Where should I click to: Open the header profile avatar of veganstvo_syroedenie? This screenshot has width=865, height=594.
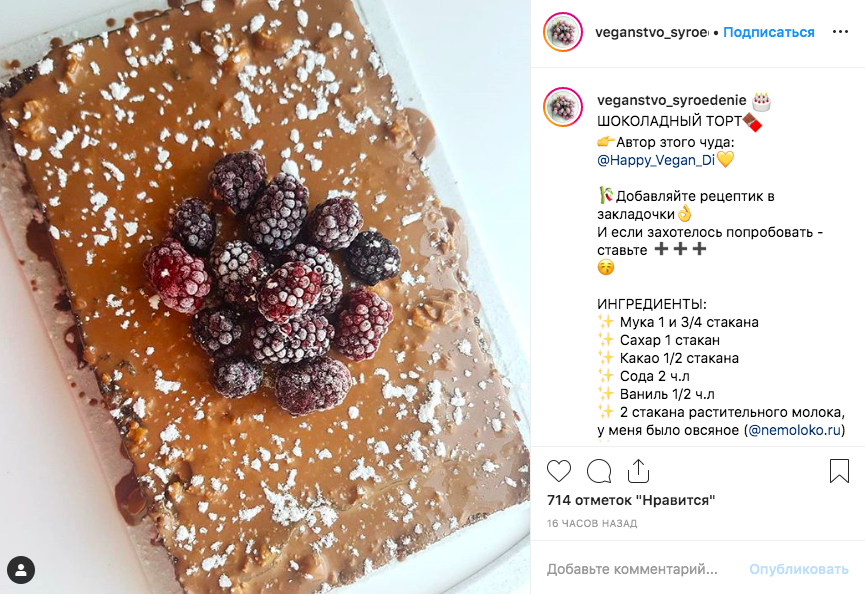(563, 32)
